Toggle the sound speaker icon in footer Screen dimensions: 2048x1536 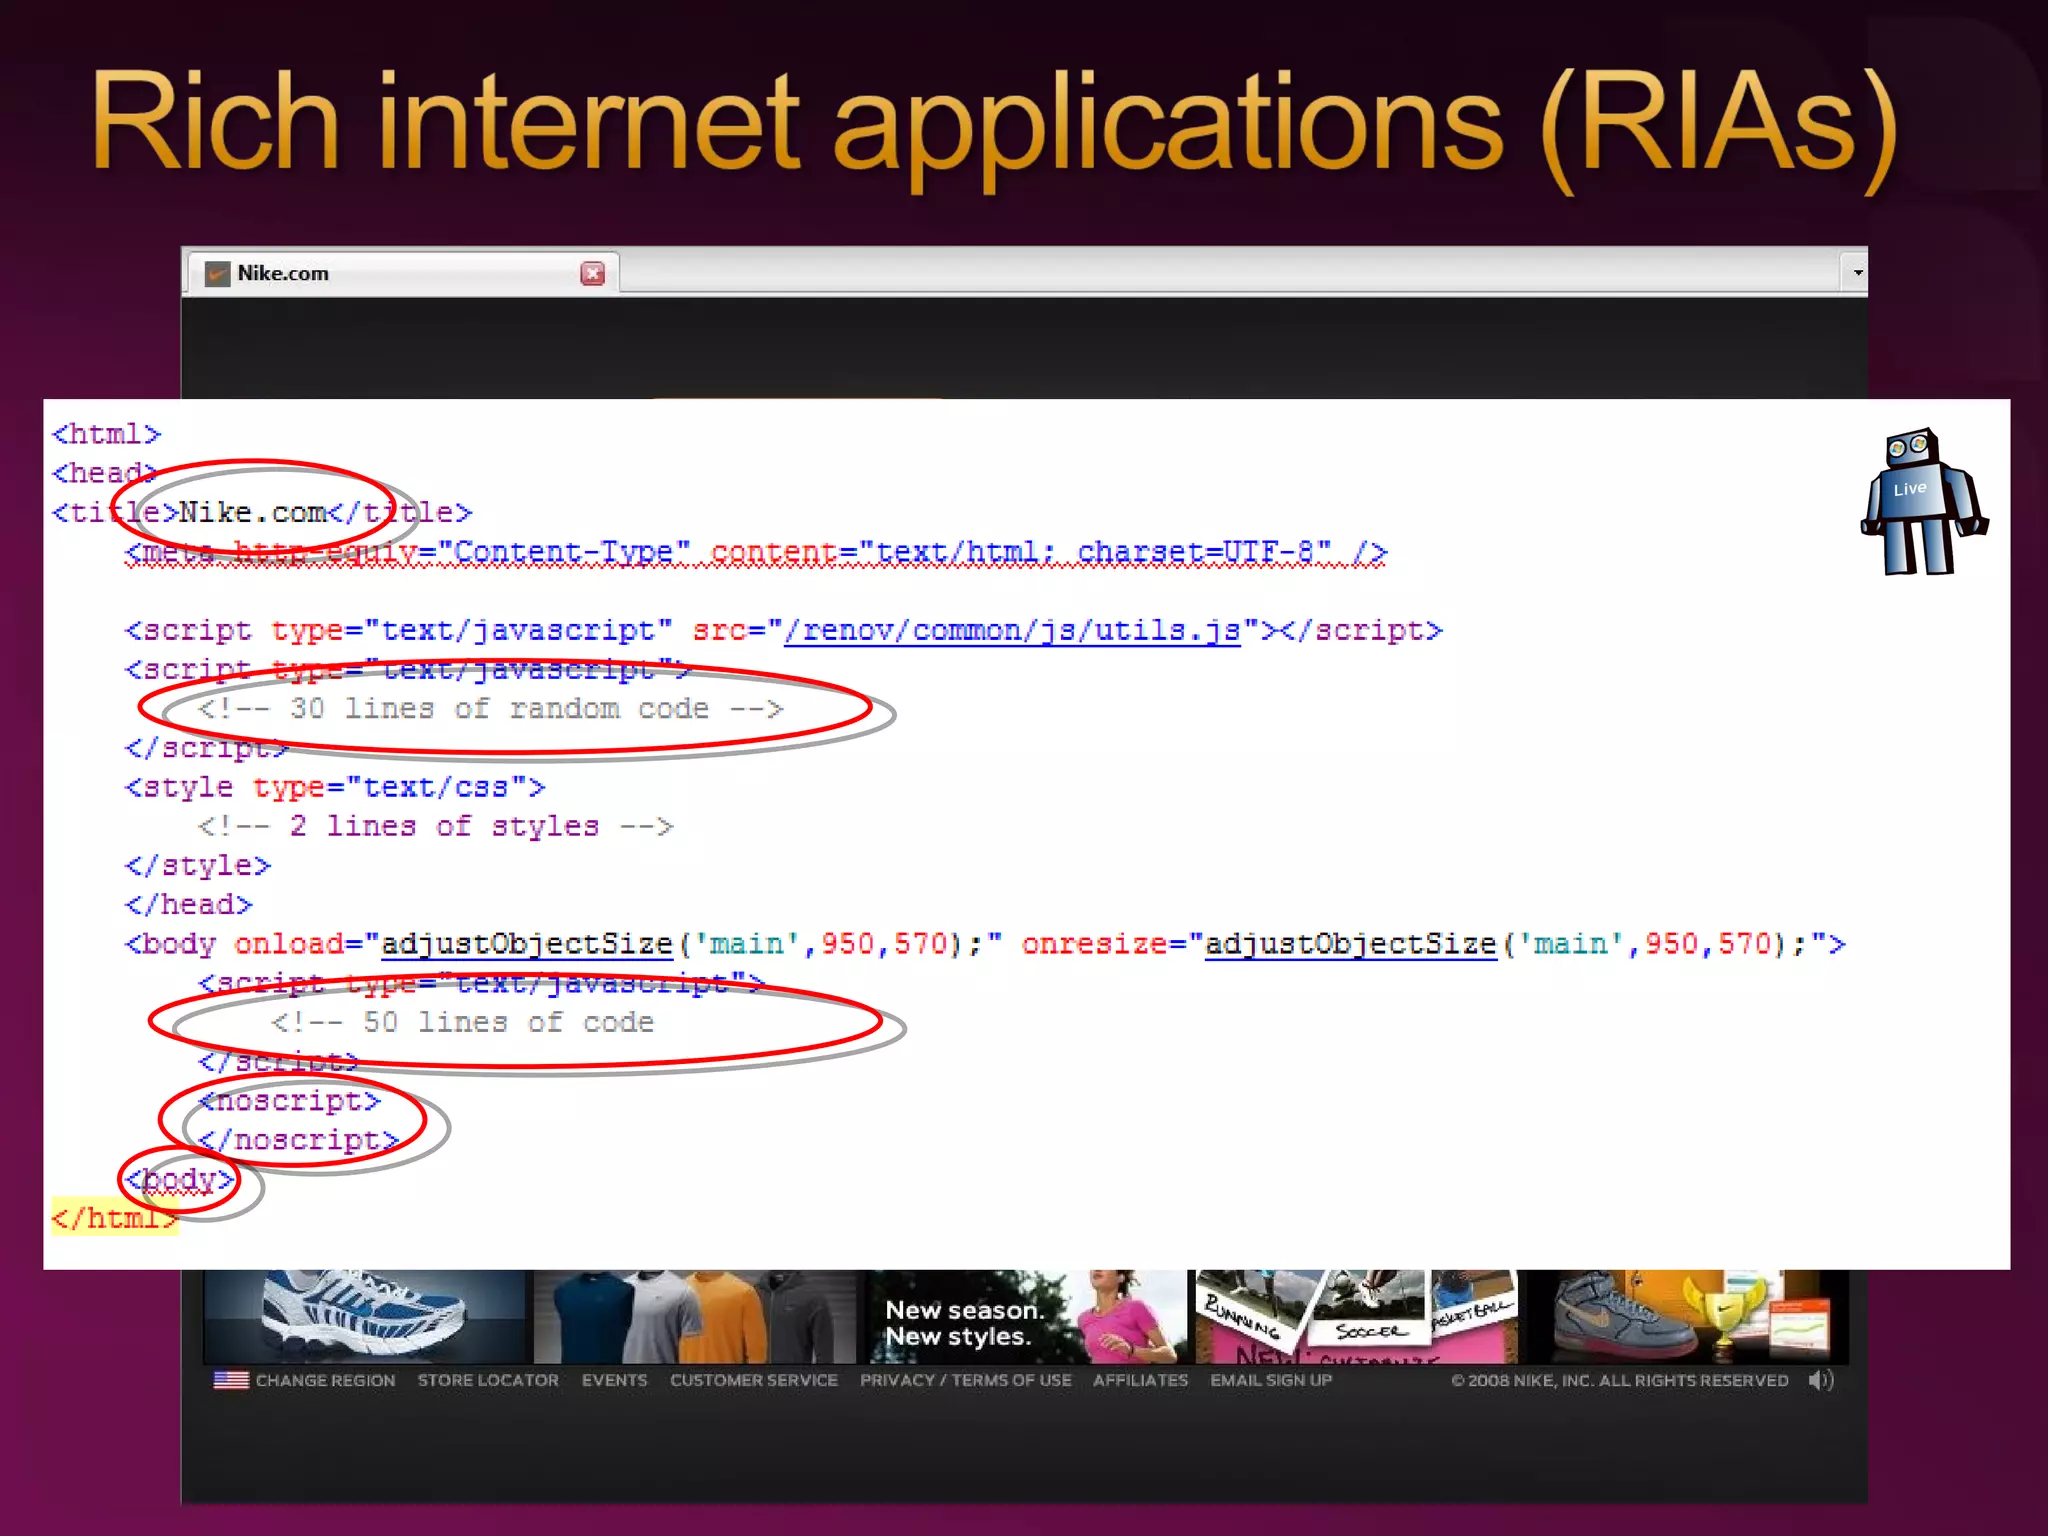(x=1820, y=1381)
